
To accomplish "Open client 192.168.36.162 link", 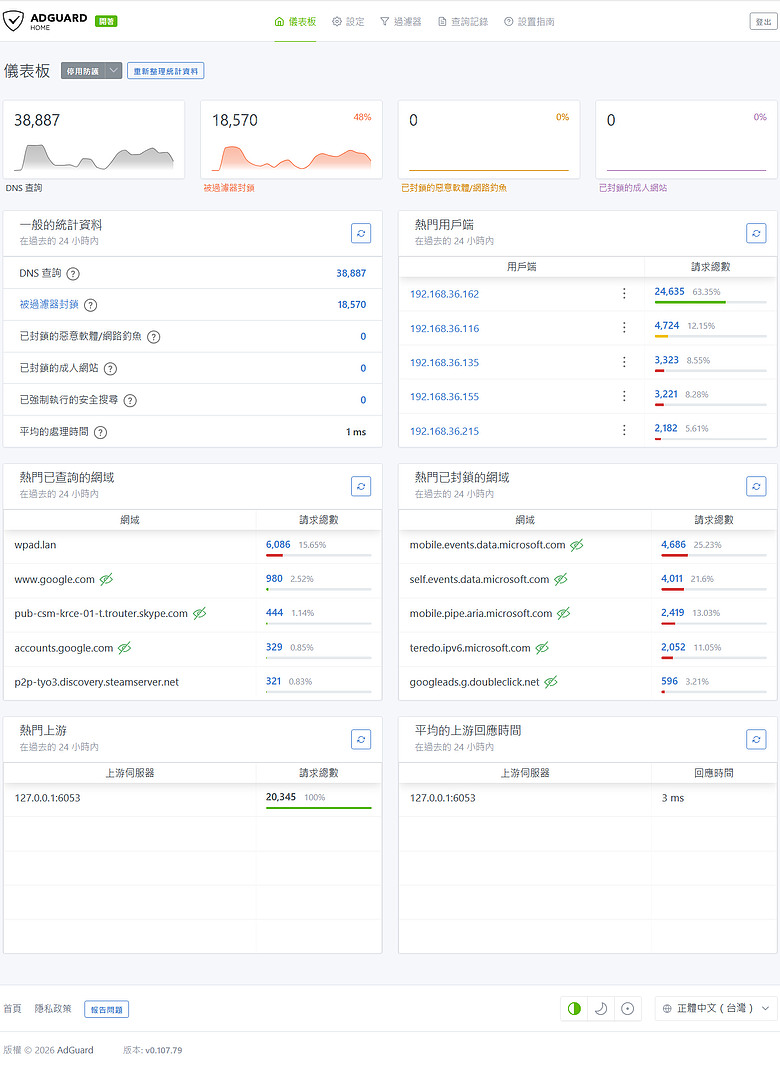I will 444,294.
